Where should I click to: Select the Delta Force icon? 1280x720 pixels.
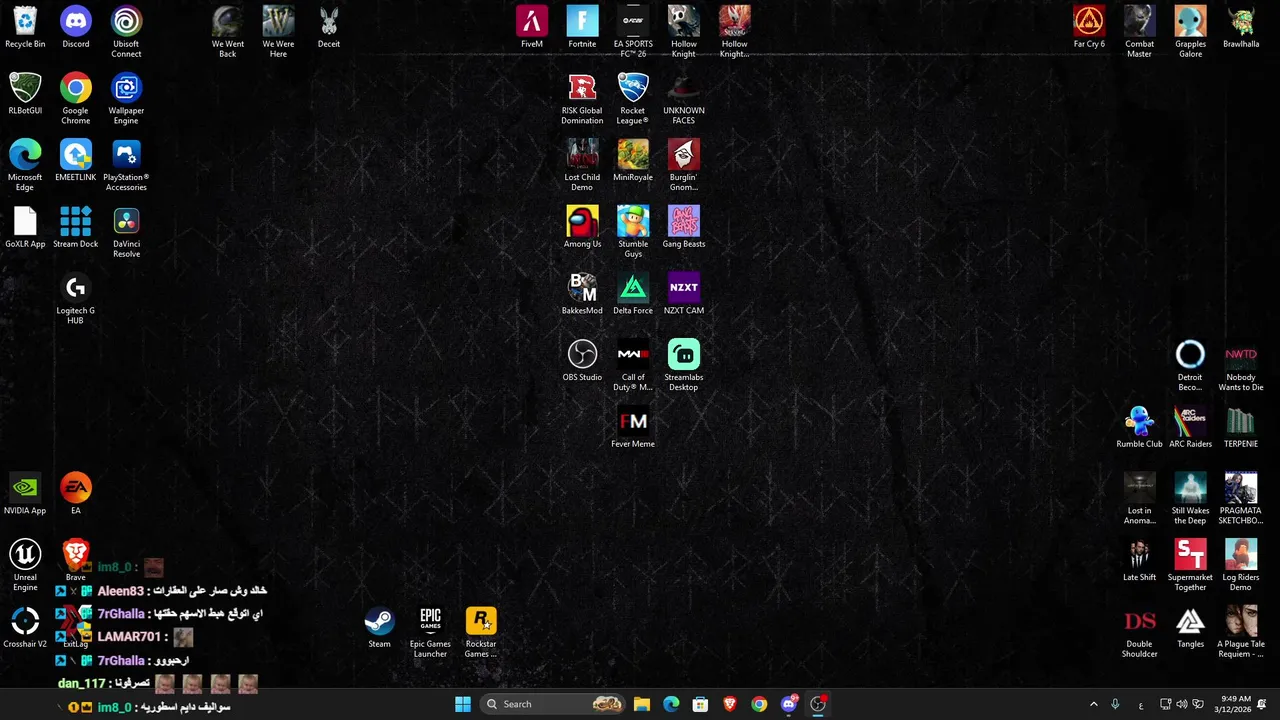633,294
